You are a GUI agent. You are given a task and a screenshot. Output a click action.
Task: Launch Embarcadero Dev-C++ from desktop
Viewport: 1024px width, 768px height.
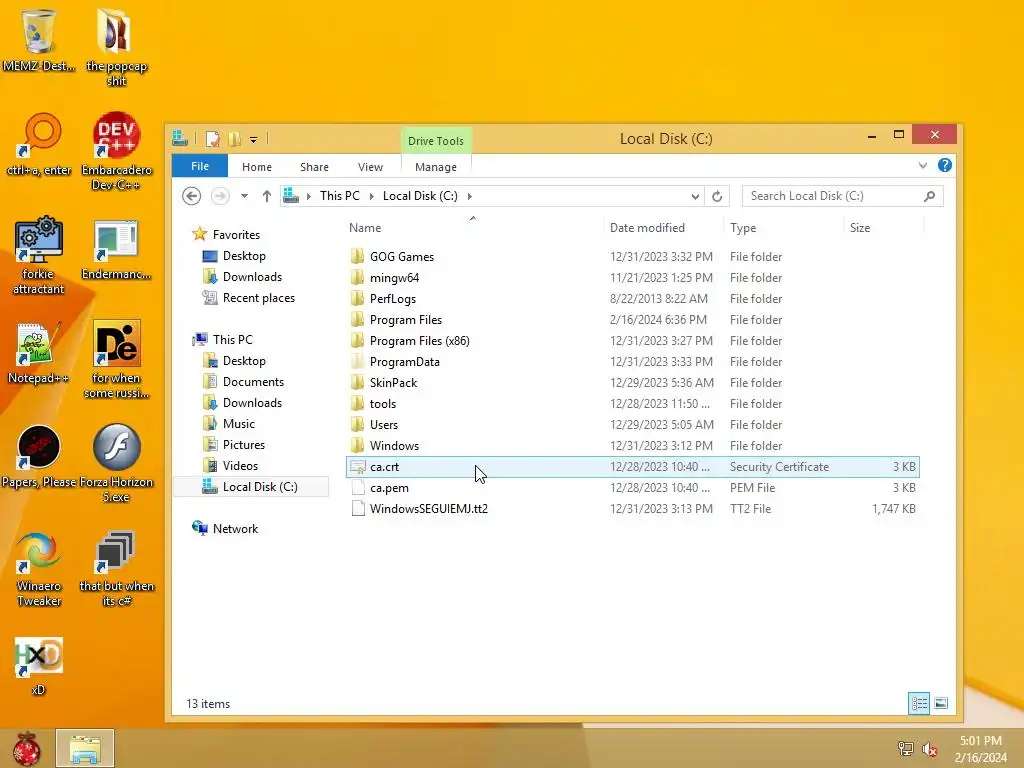[116, 152]
